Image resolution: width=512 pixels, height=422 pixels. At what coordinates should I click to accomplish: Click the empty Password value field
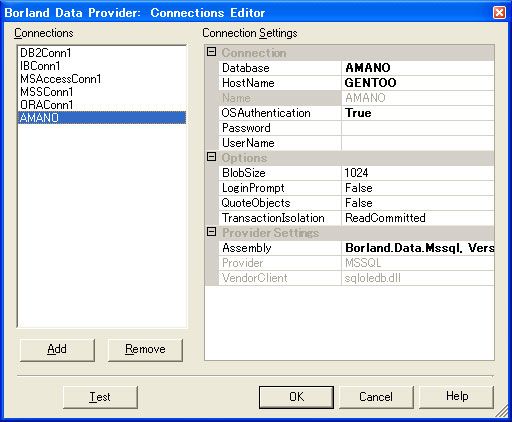point(418,128)
